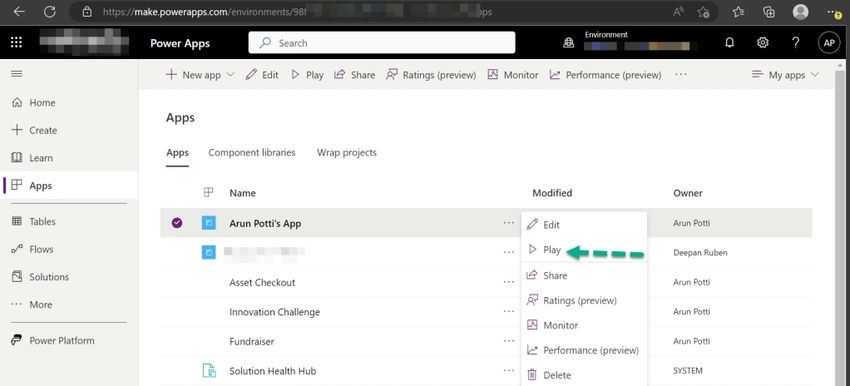Viewport: 850px width, 386px height.
Task: Open New app dropdown
Action: tap(200, 75)
